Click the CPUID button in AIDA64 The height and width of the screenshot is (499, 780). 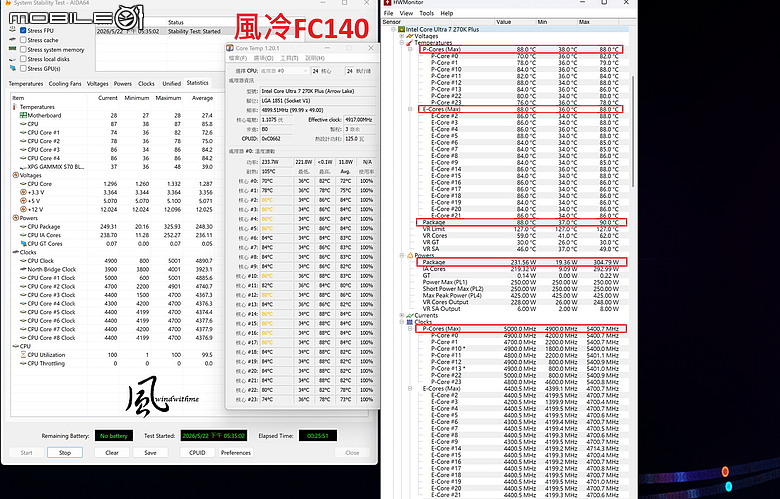tap(197, 453)
